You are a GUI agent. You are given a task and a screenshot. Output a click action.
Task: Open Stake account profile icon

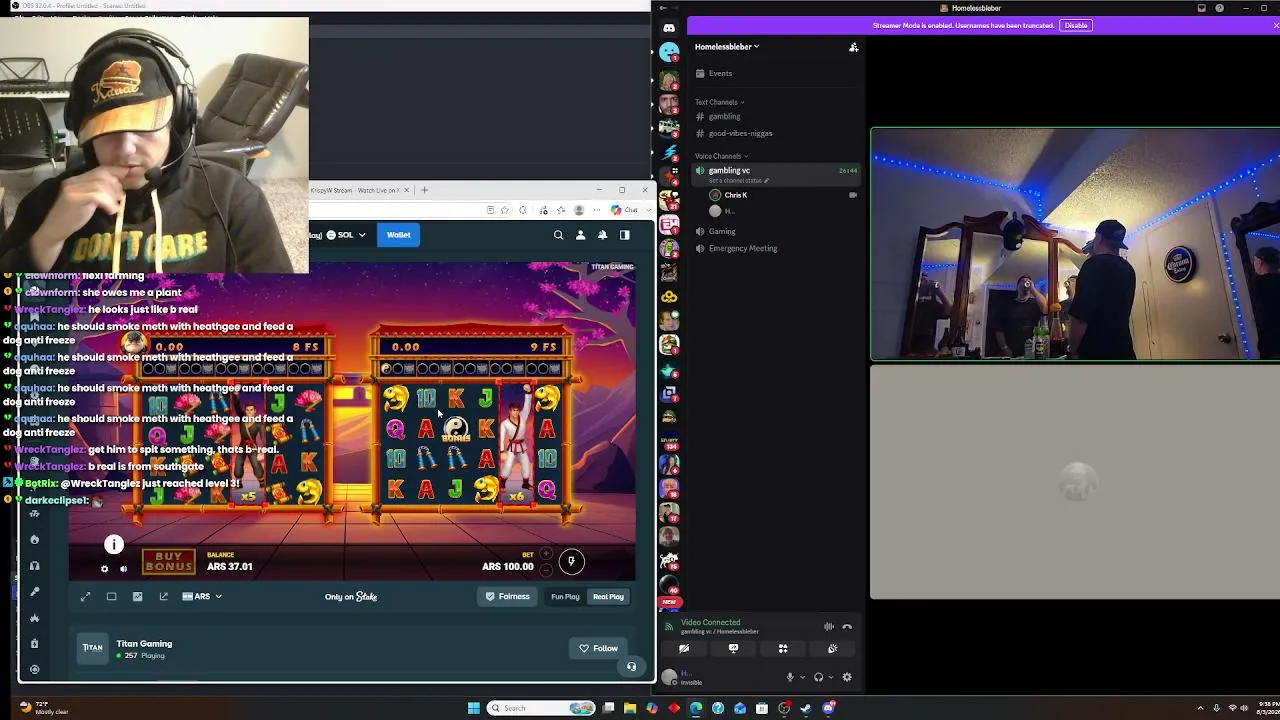point(580,235)
